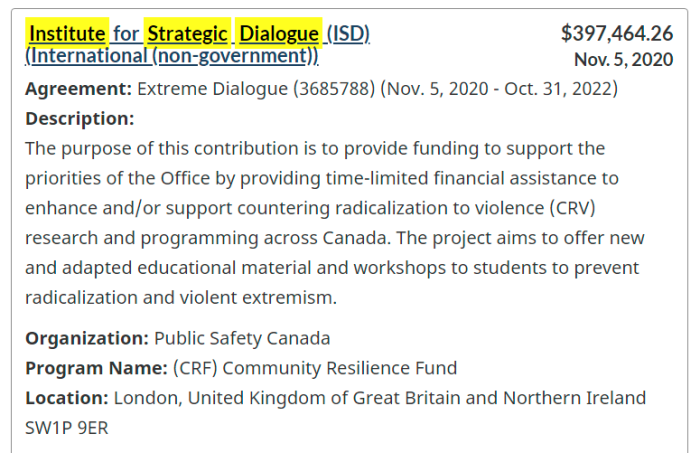The width and height of the screenshot is (700, 453).
Task: Click the agreement end date Oct. 31, 2022
Action: [x=558, y=89]
